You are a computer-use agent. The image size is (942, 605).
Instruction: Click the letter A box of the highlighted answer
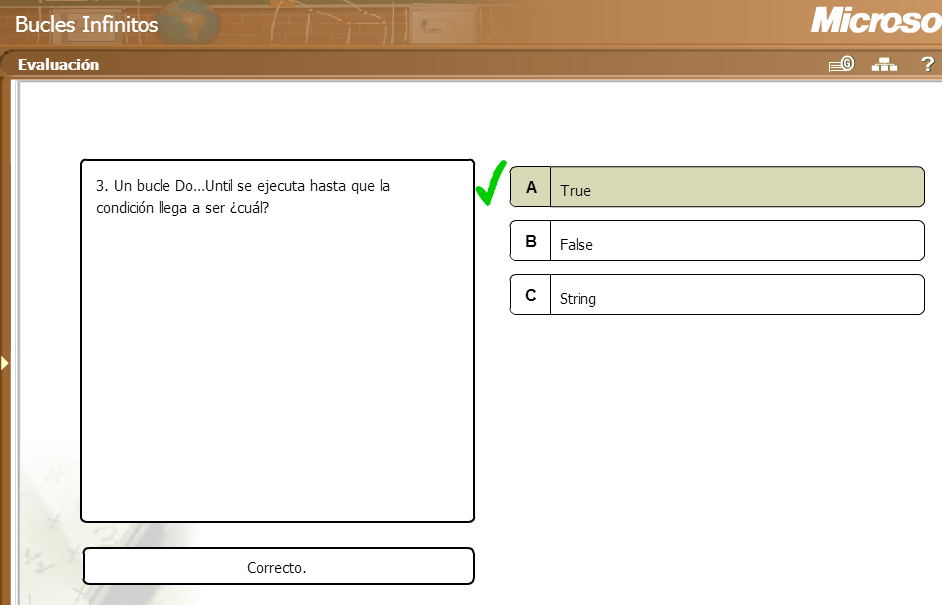click(530, 187)
